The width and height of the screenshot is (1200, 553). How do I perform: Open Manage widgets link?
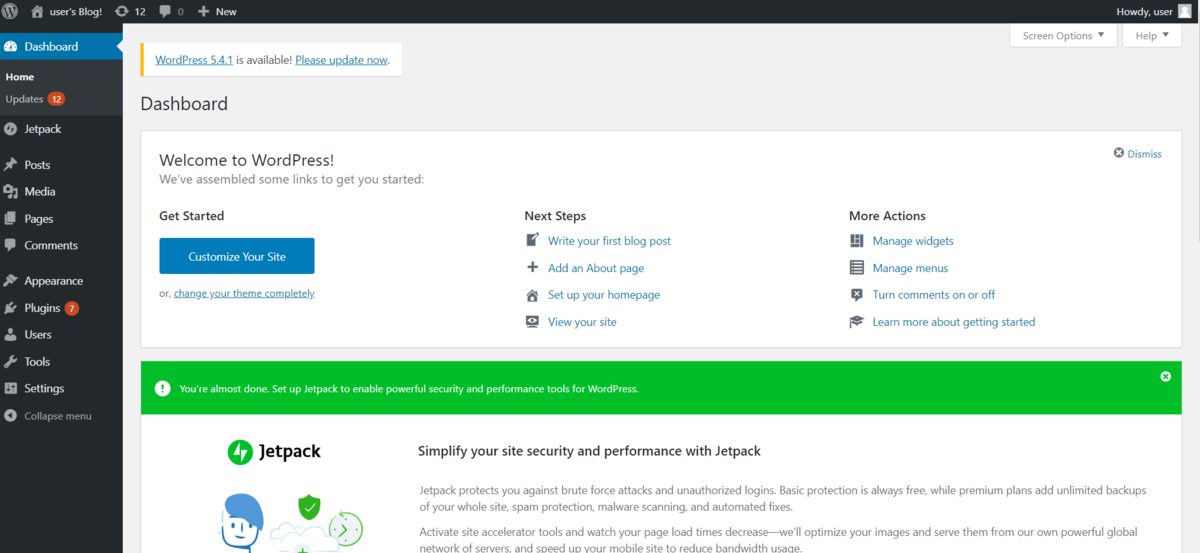click(x=913, y=241)
